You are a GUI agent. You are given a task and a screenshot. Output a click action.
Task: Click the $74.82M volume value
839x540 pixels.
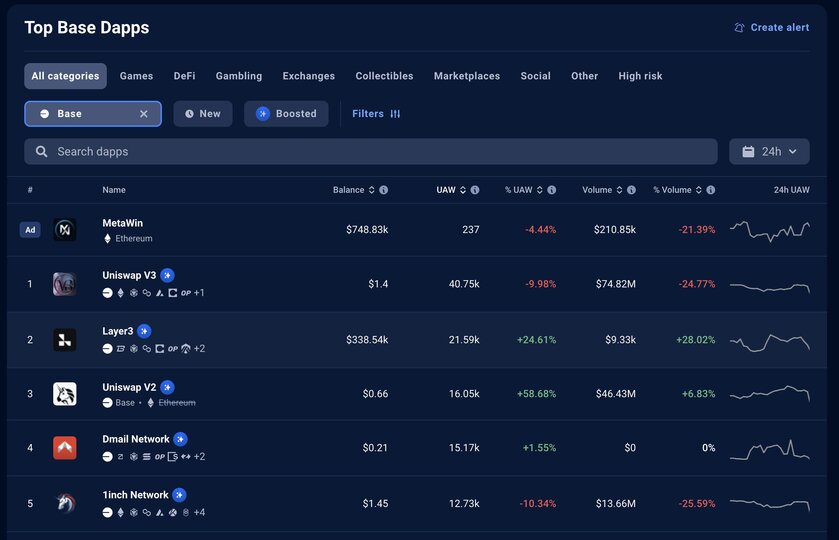[615, 284]
